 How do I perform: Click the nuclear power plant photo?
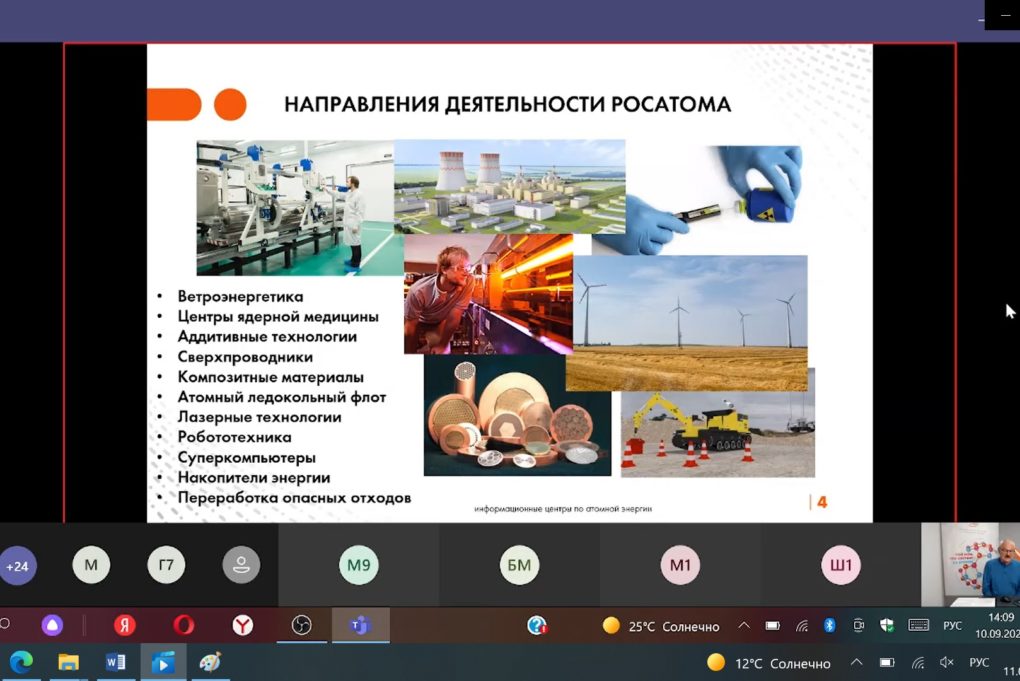[509, 187]
